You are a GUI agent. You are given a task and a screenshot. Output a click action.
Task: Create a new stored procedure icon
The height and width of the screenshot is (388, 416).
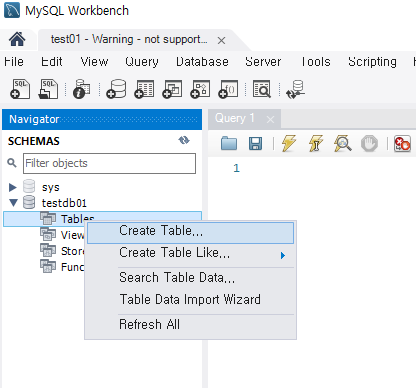(200, 89)
